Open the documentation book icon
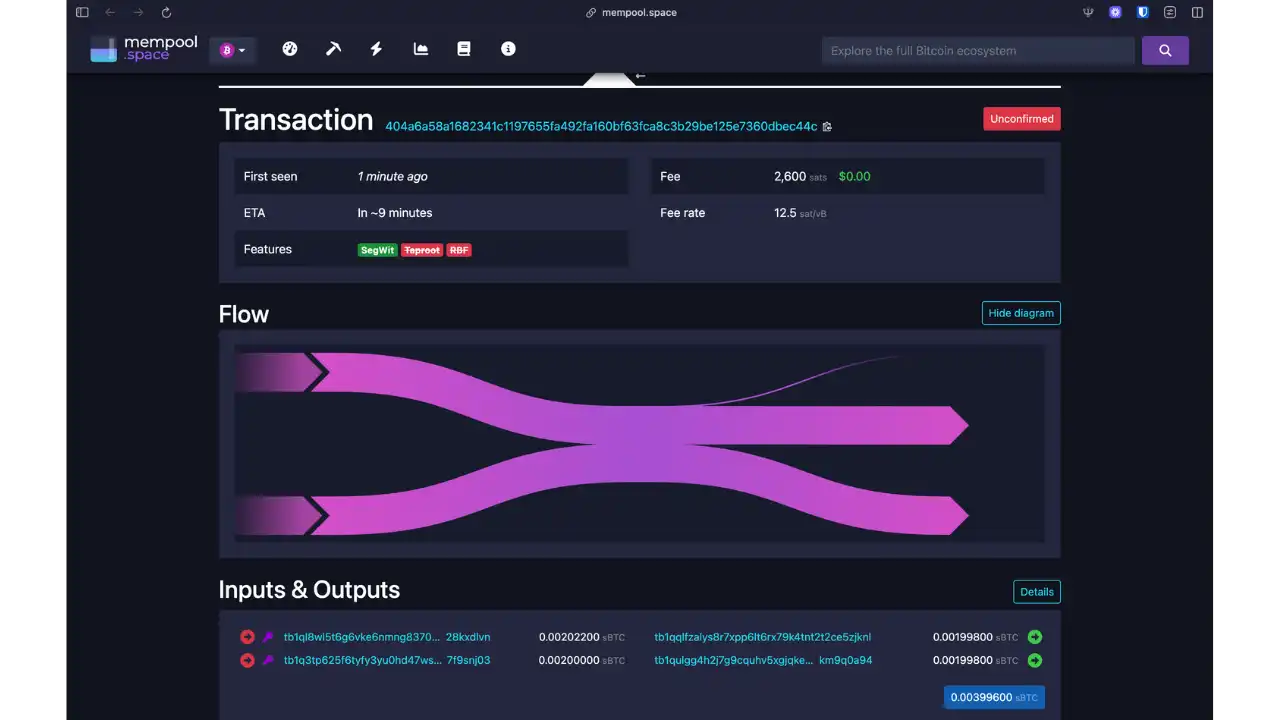Screen dimensions: 1280x720 464,48
